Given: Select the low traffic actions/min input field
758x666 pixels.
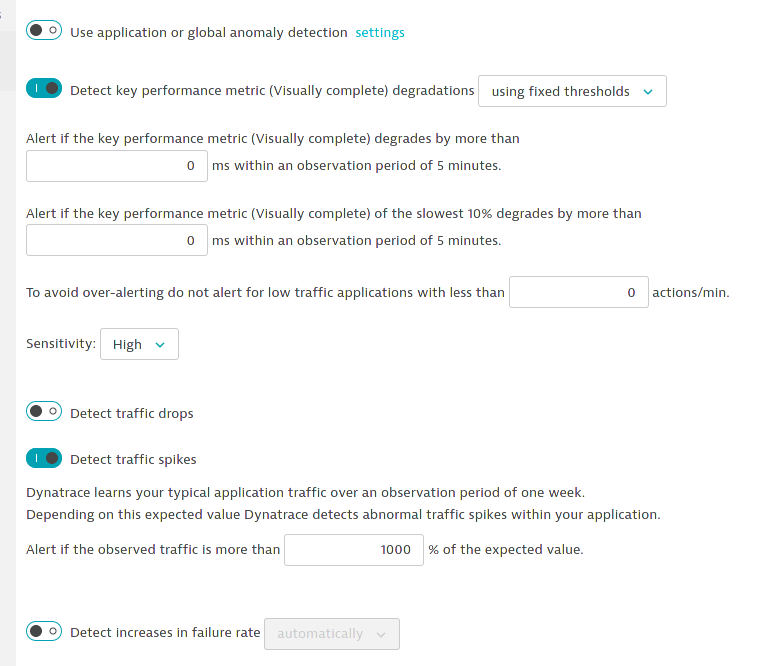Looking at the screenshot, I should coord(578,293).
